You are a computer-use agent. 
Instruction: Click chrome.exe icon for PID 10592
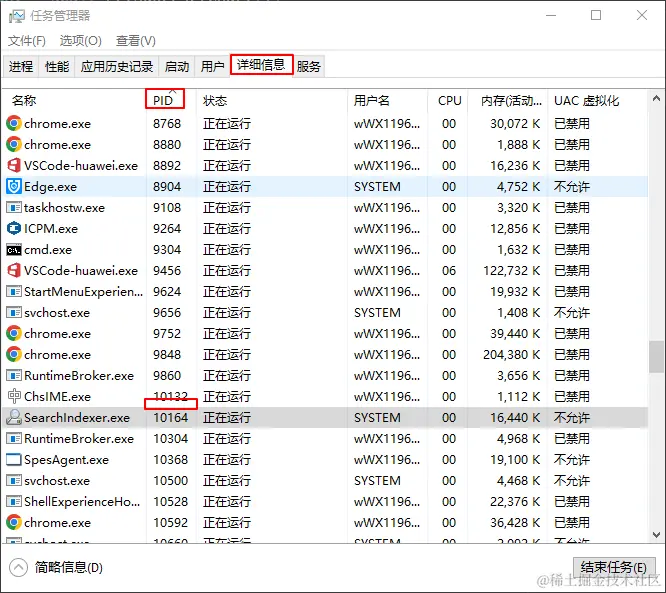[14, 522]
